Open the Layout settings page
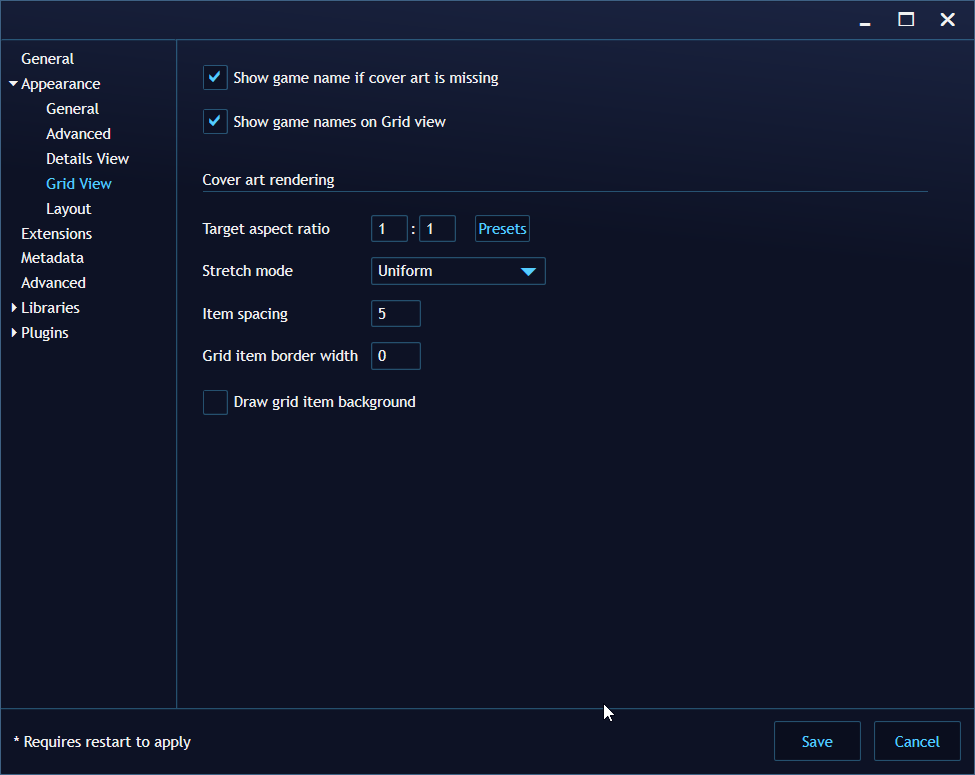Image resolution: width=975 pixels, height=775 pixels. [68, 208]
